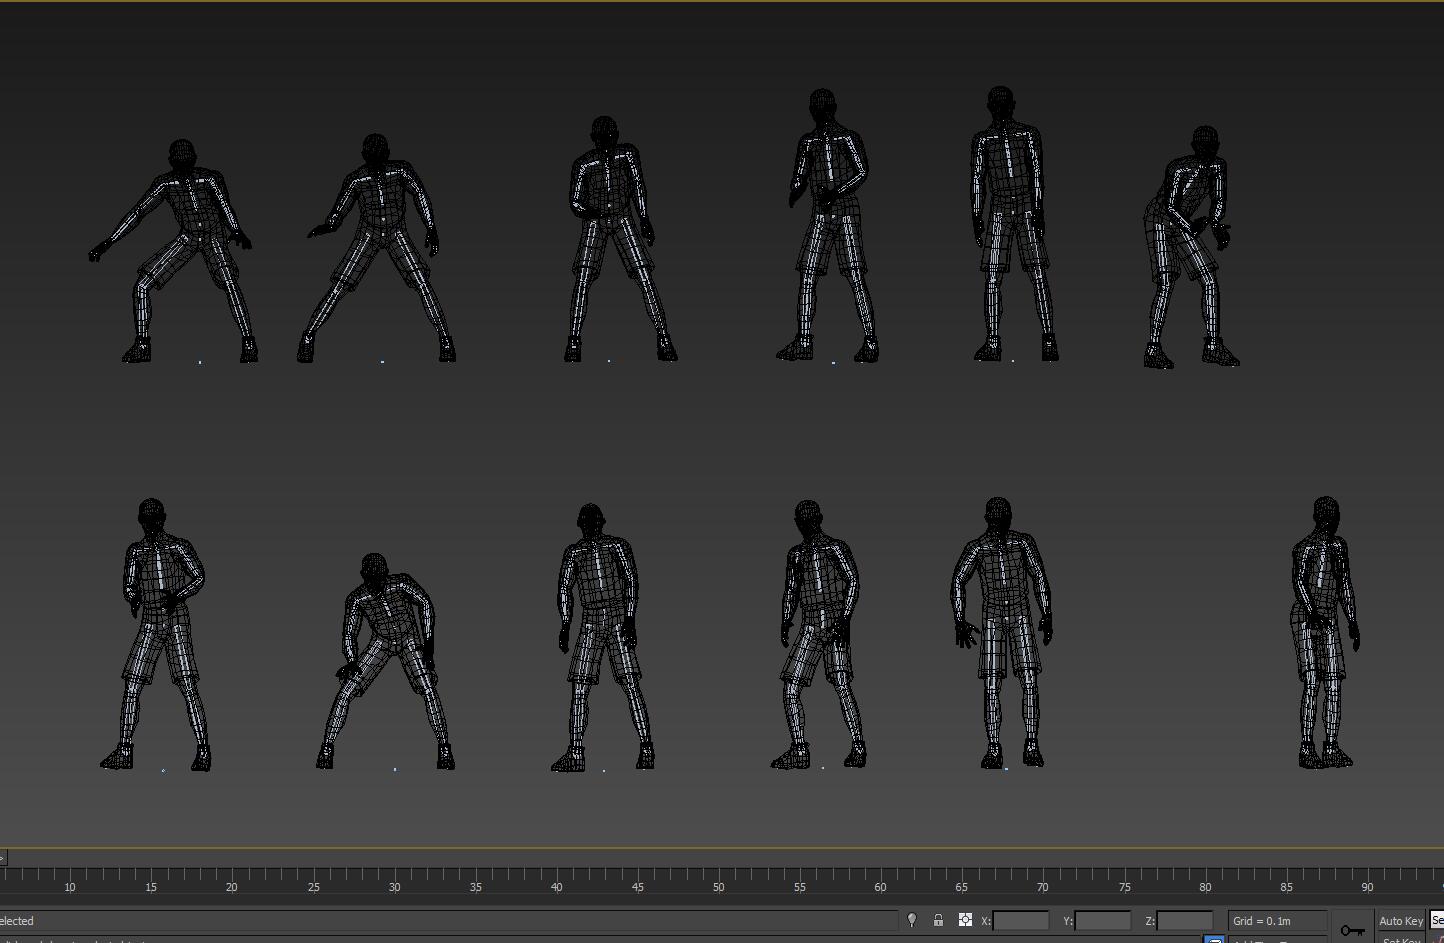Click the X coordinate input field
Screen dimensions: 1444x943
pos(1021,921)
